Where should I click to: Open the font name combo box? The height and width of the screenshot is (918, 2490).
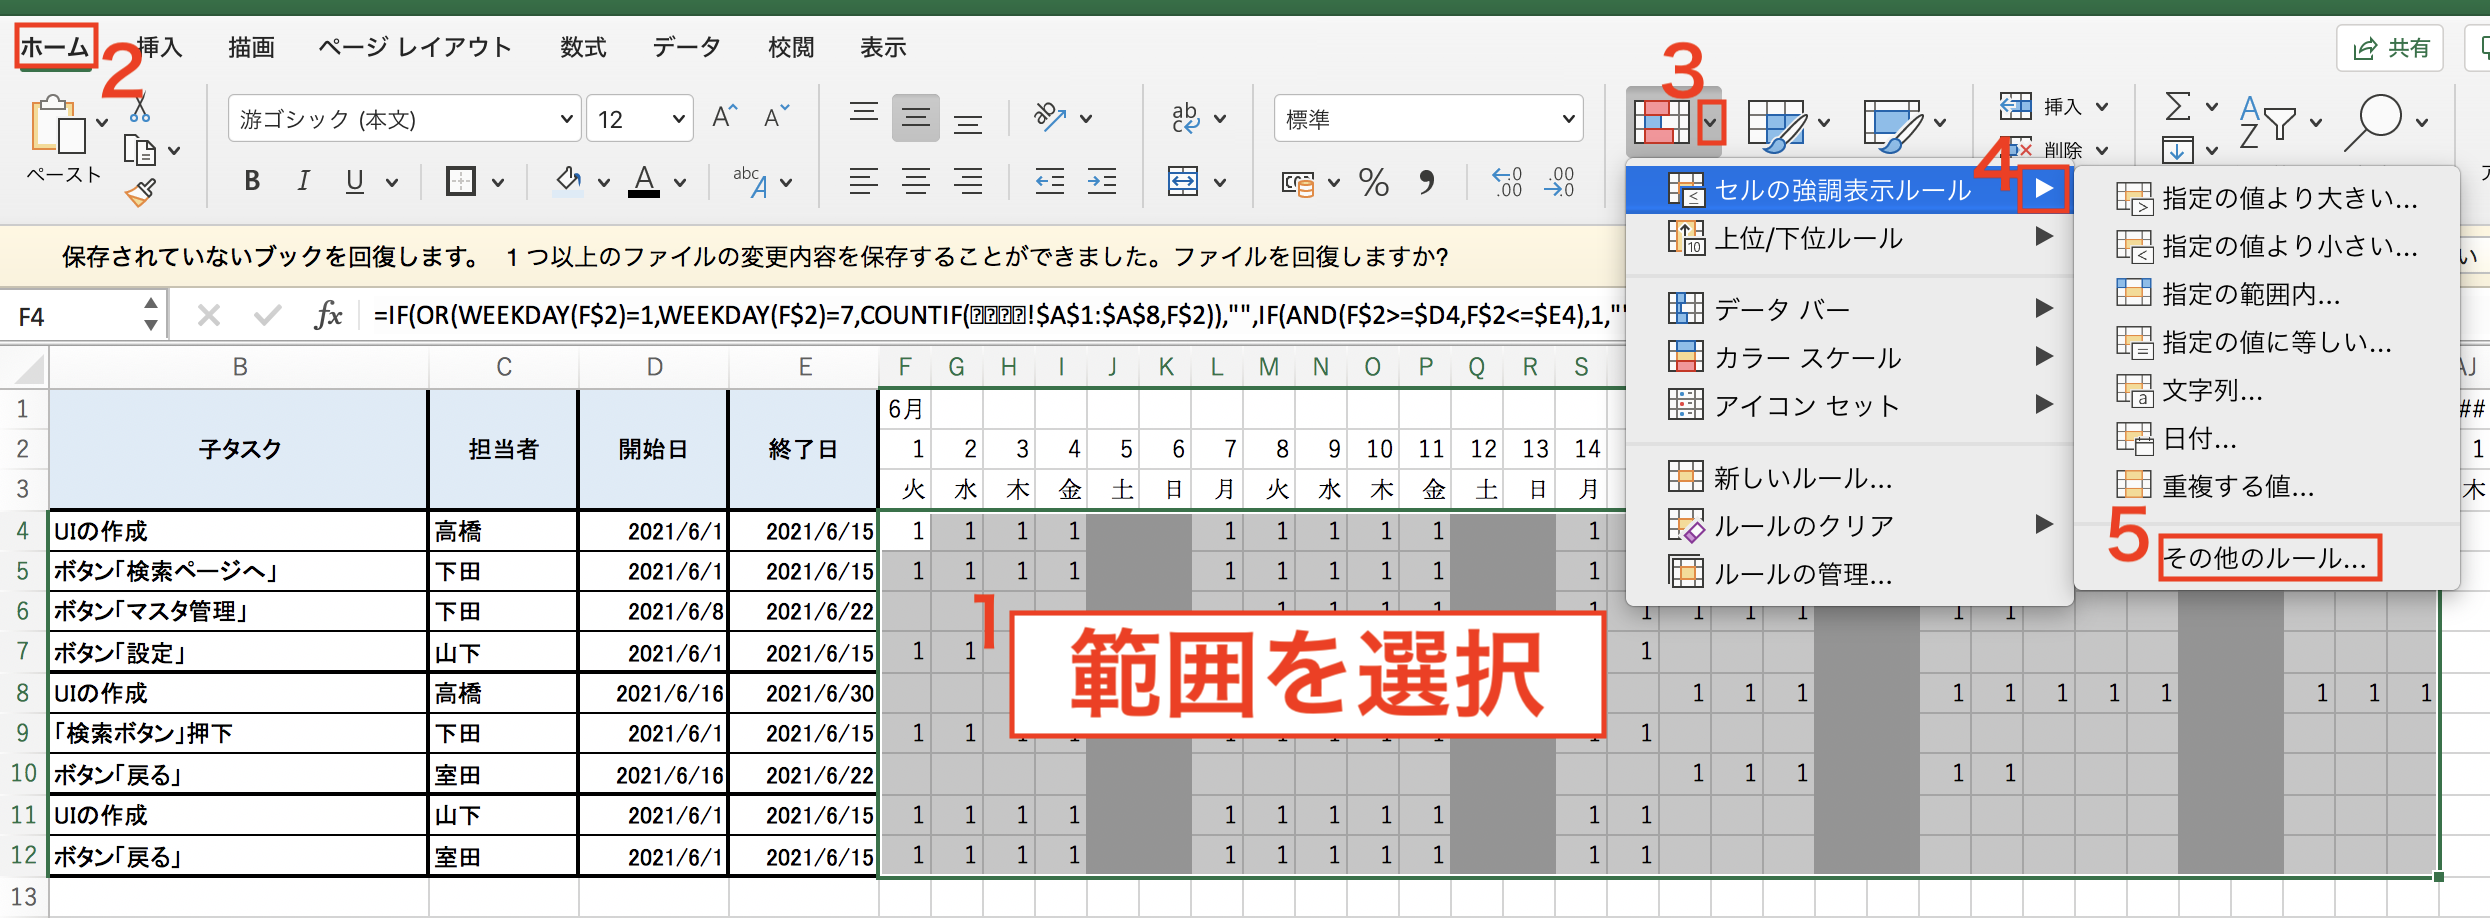[x=405, y=119]
